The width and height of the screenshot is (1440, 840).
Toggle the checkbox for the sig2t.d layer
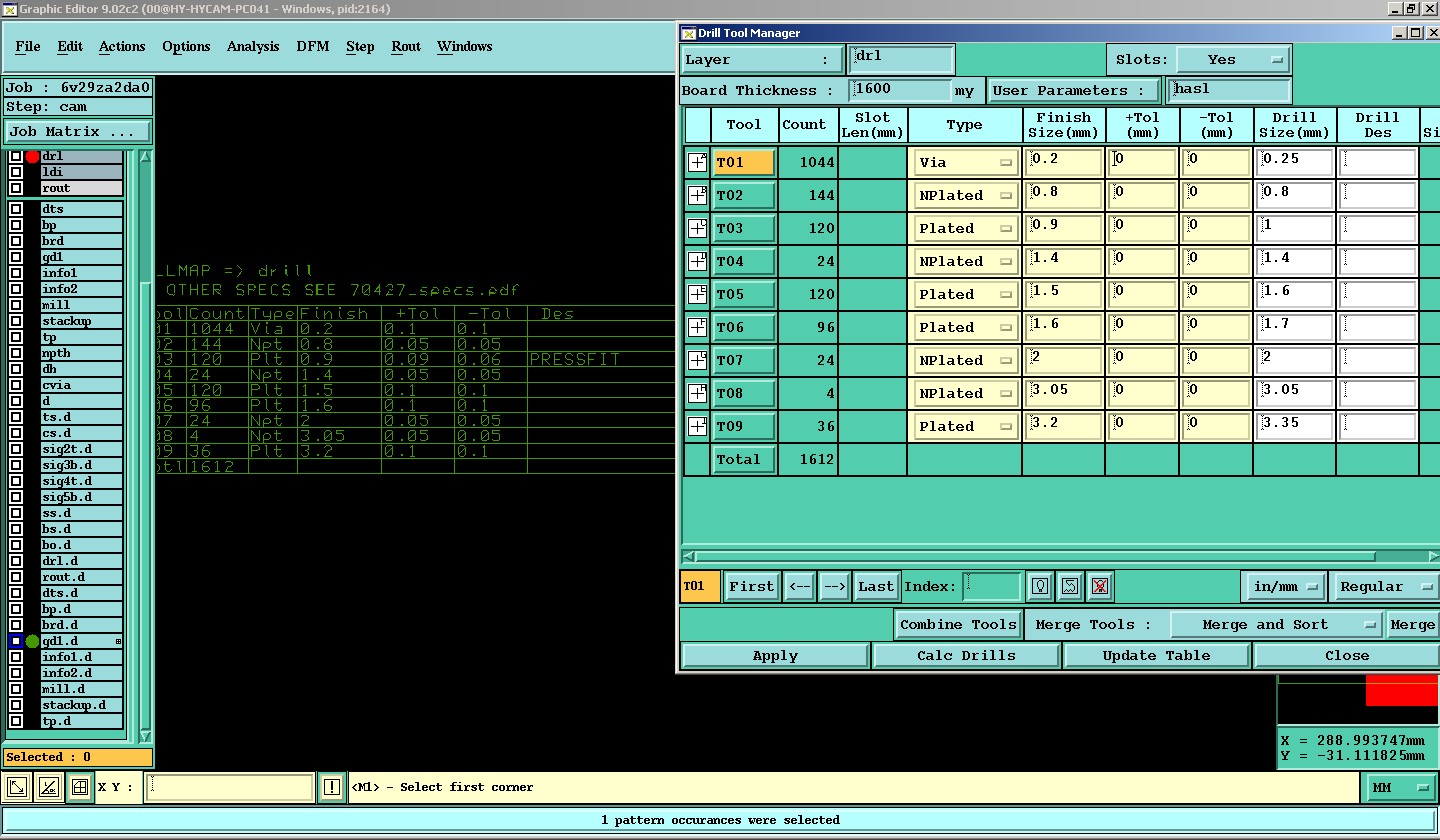[16, 450]
